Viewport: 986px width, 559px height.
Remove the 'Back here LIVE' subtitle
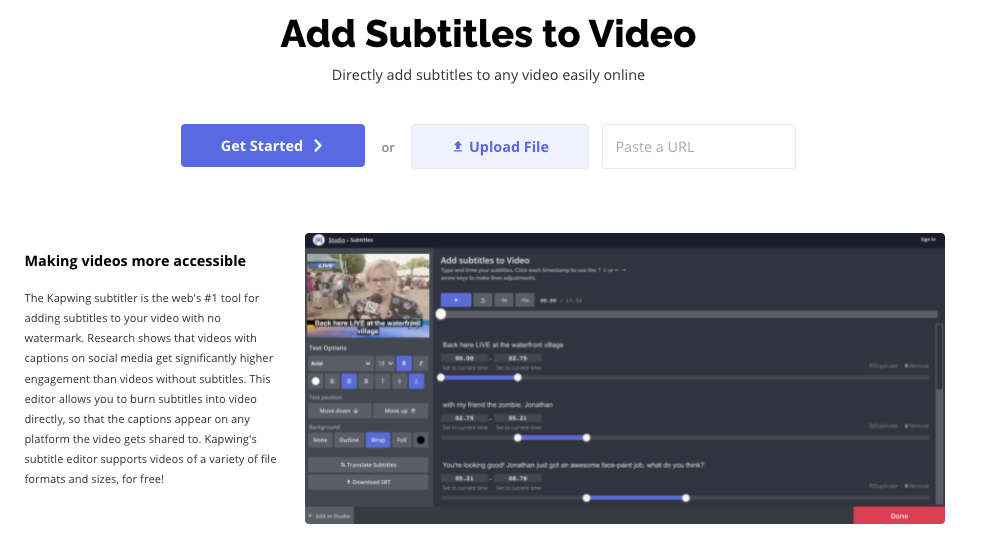click(917, 366)
